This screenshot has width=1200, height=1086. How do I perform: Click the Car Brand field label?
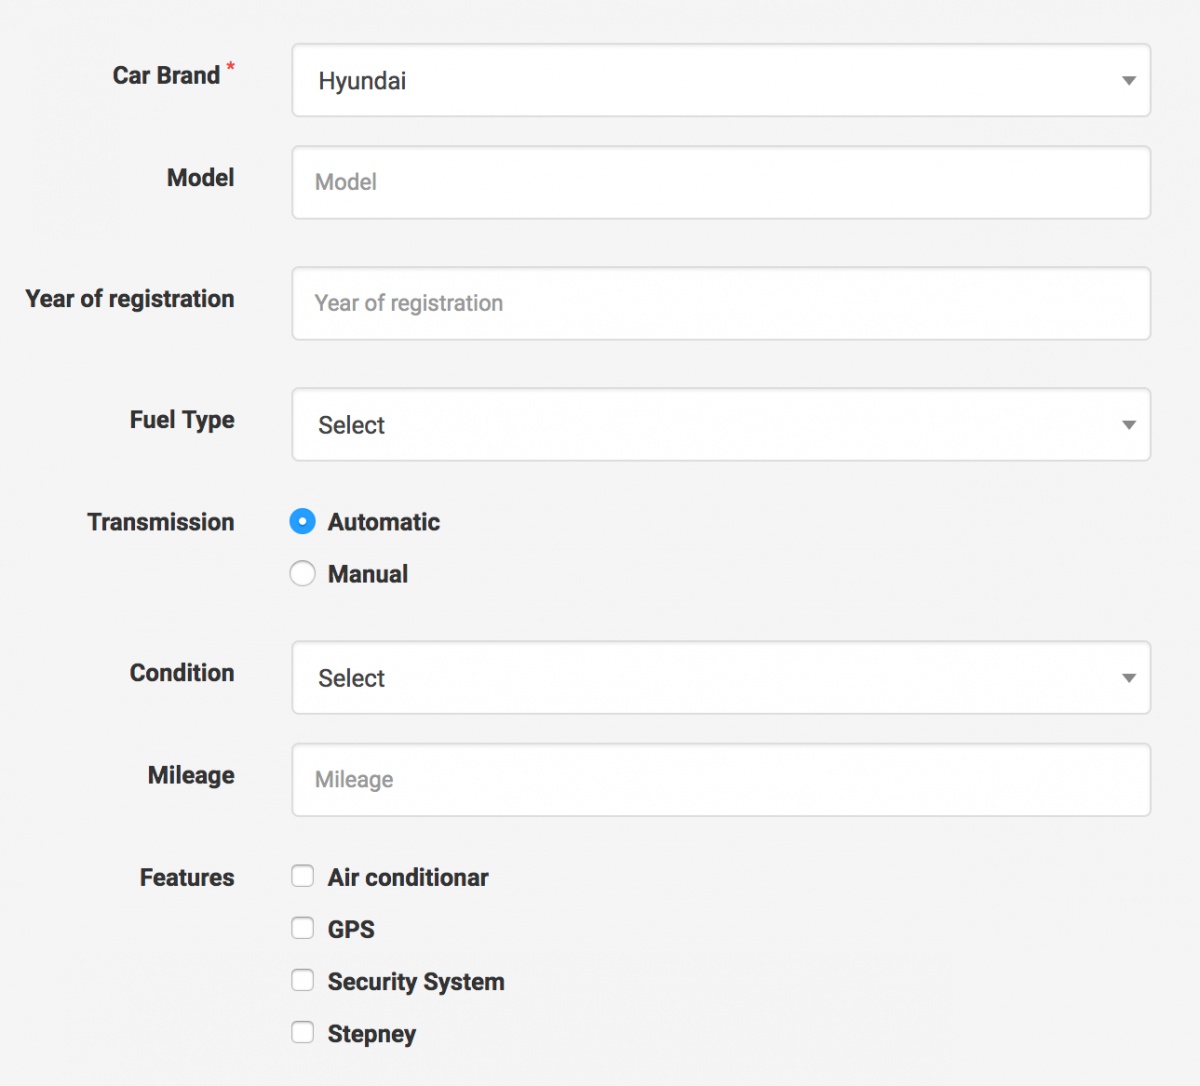[166, 76]
